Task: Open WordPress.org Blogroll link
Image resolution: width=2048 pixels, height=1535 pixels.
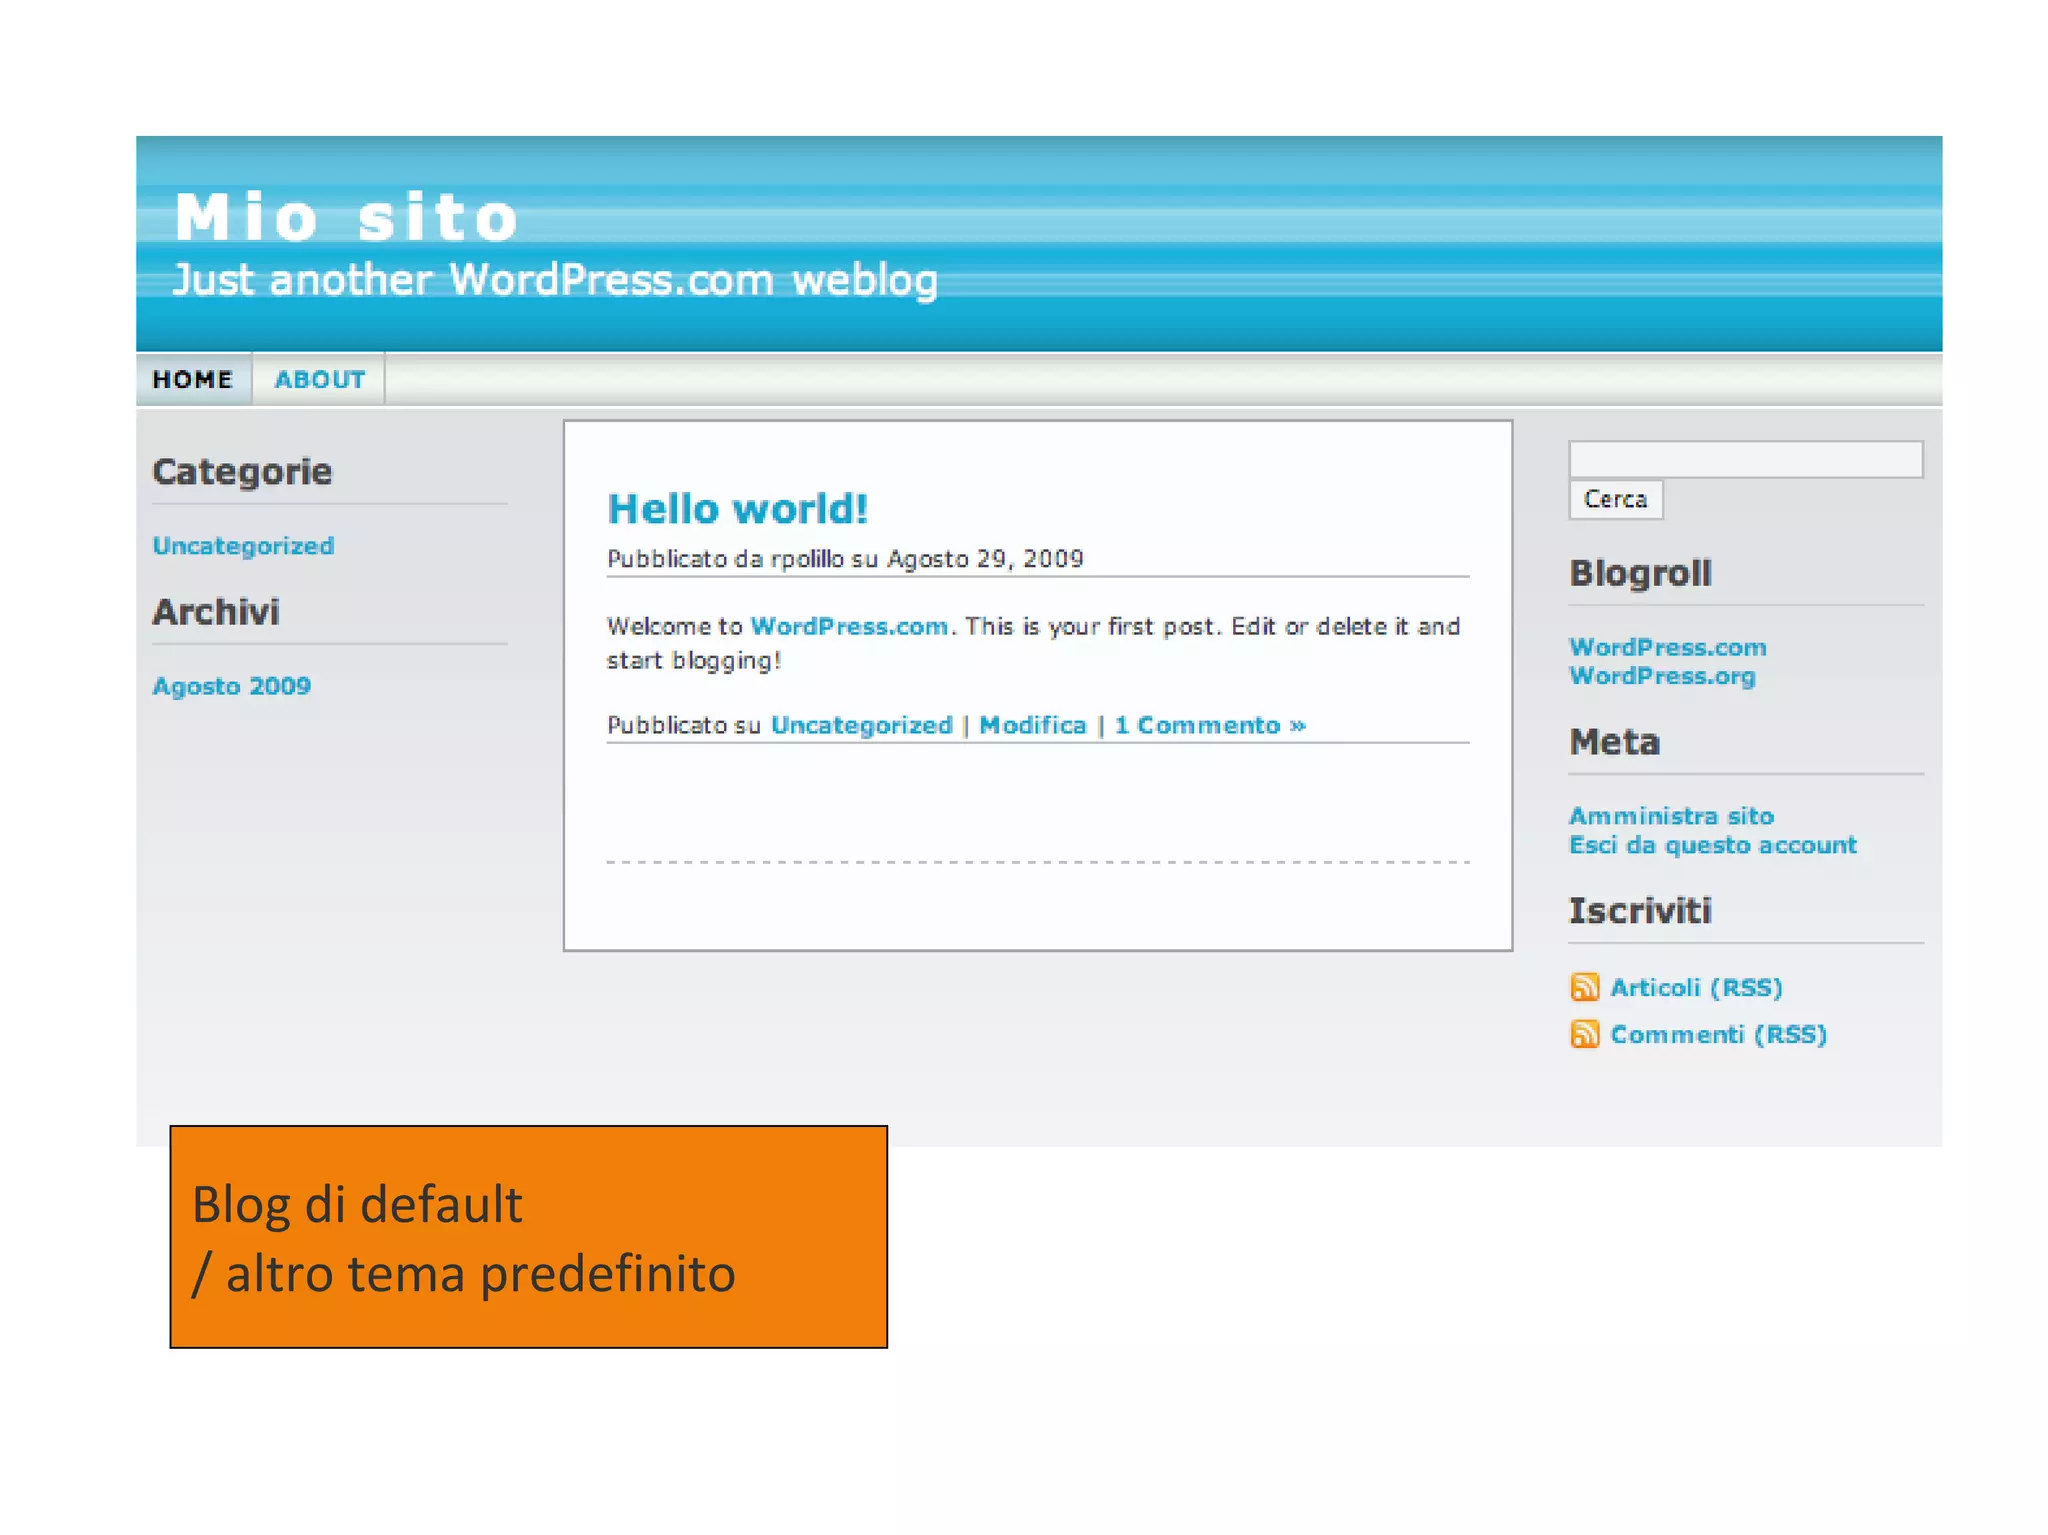Action: [1662, 676]
